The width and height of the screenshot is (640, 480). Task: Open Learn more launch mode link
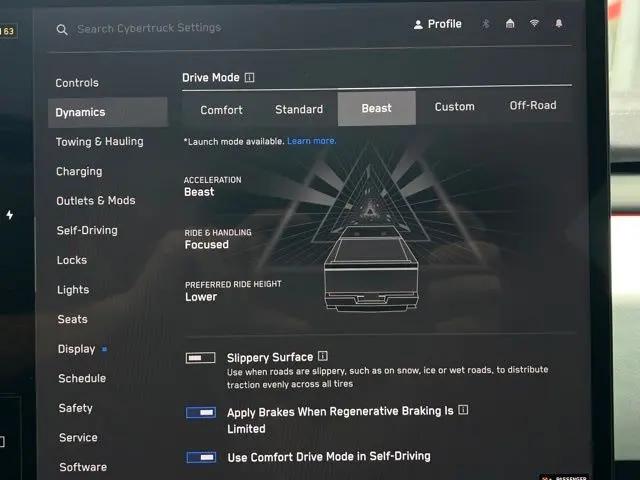[312, 141]
